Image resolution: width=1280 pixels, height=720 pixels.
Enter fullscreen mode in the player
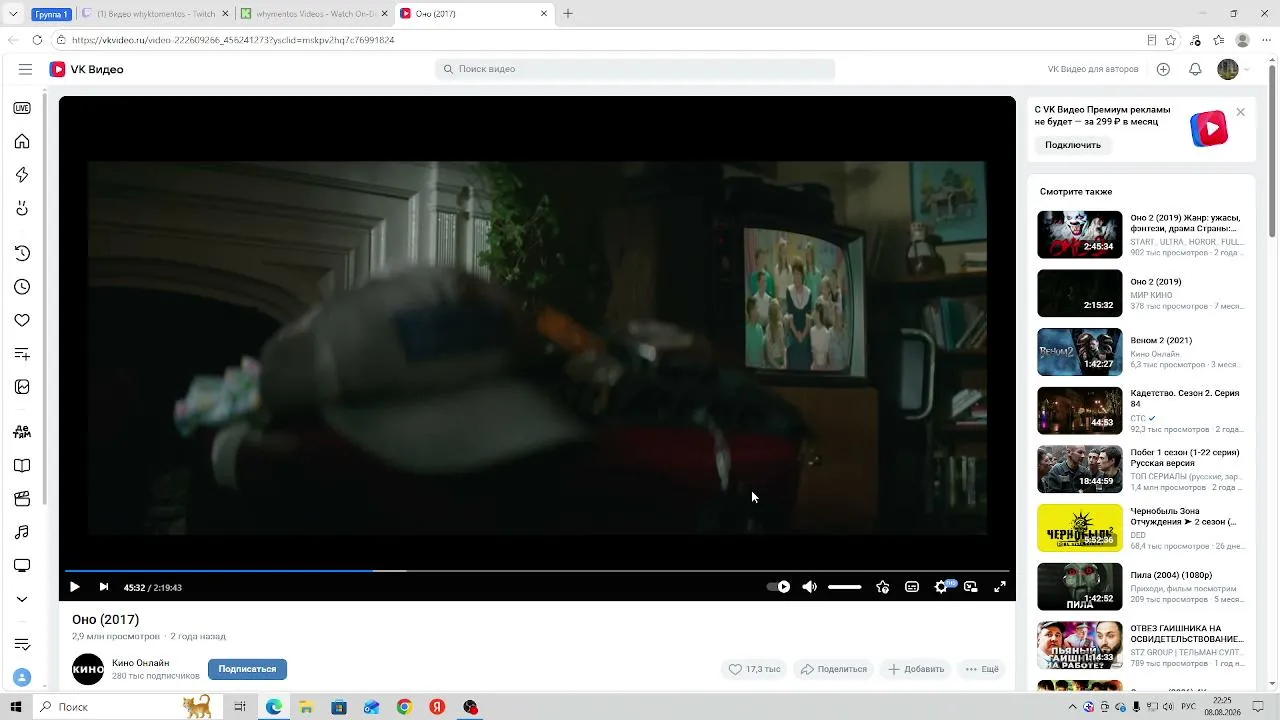coord(999,587)
